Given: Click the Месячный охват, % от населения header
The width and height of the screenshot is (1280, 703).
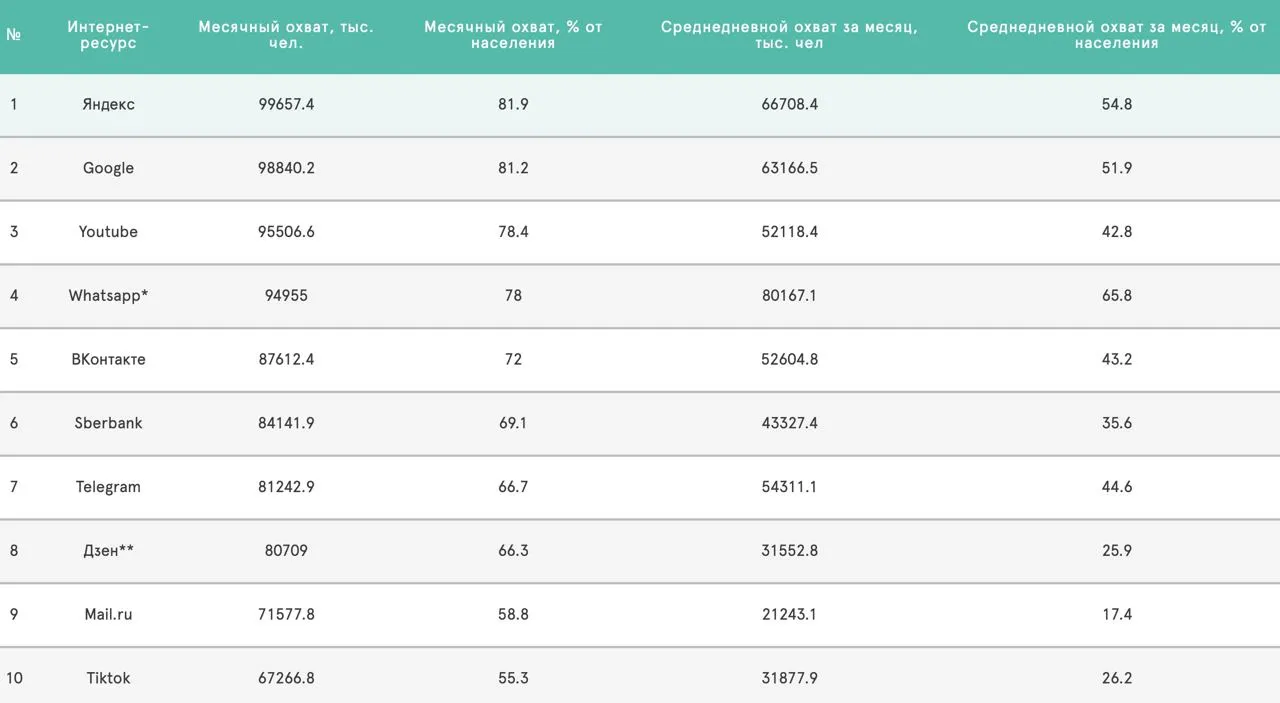Looking at the screenshot, I should pyautogui.click(x=513, y=35).
